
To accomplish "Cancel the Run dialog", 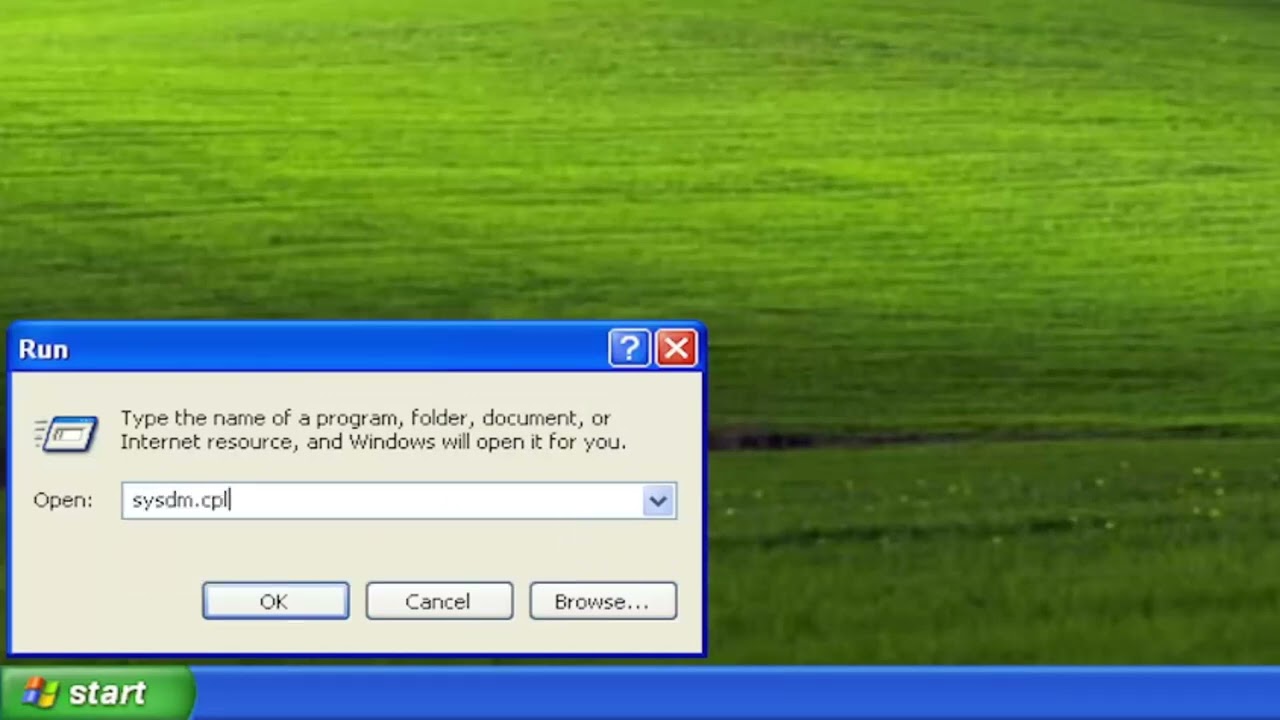I will [439, 601].
